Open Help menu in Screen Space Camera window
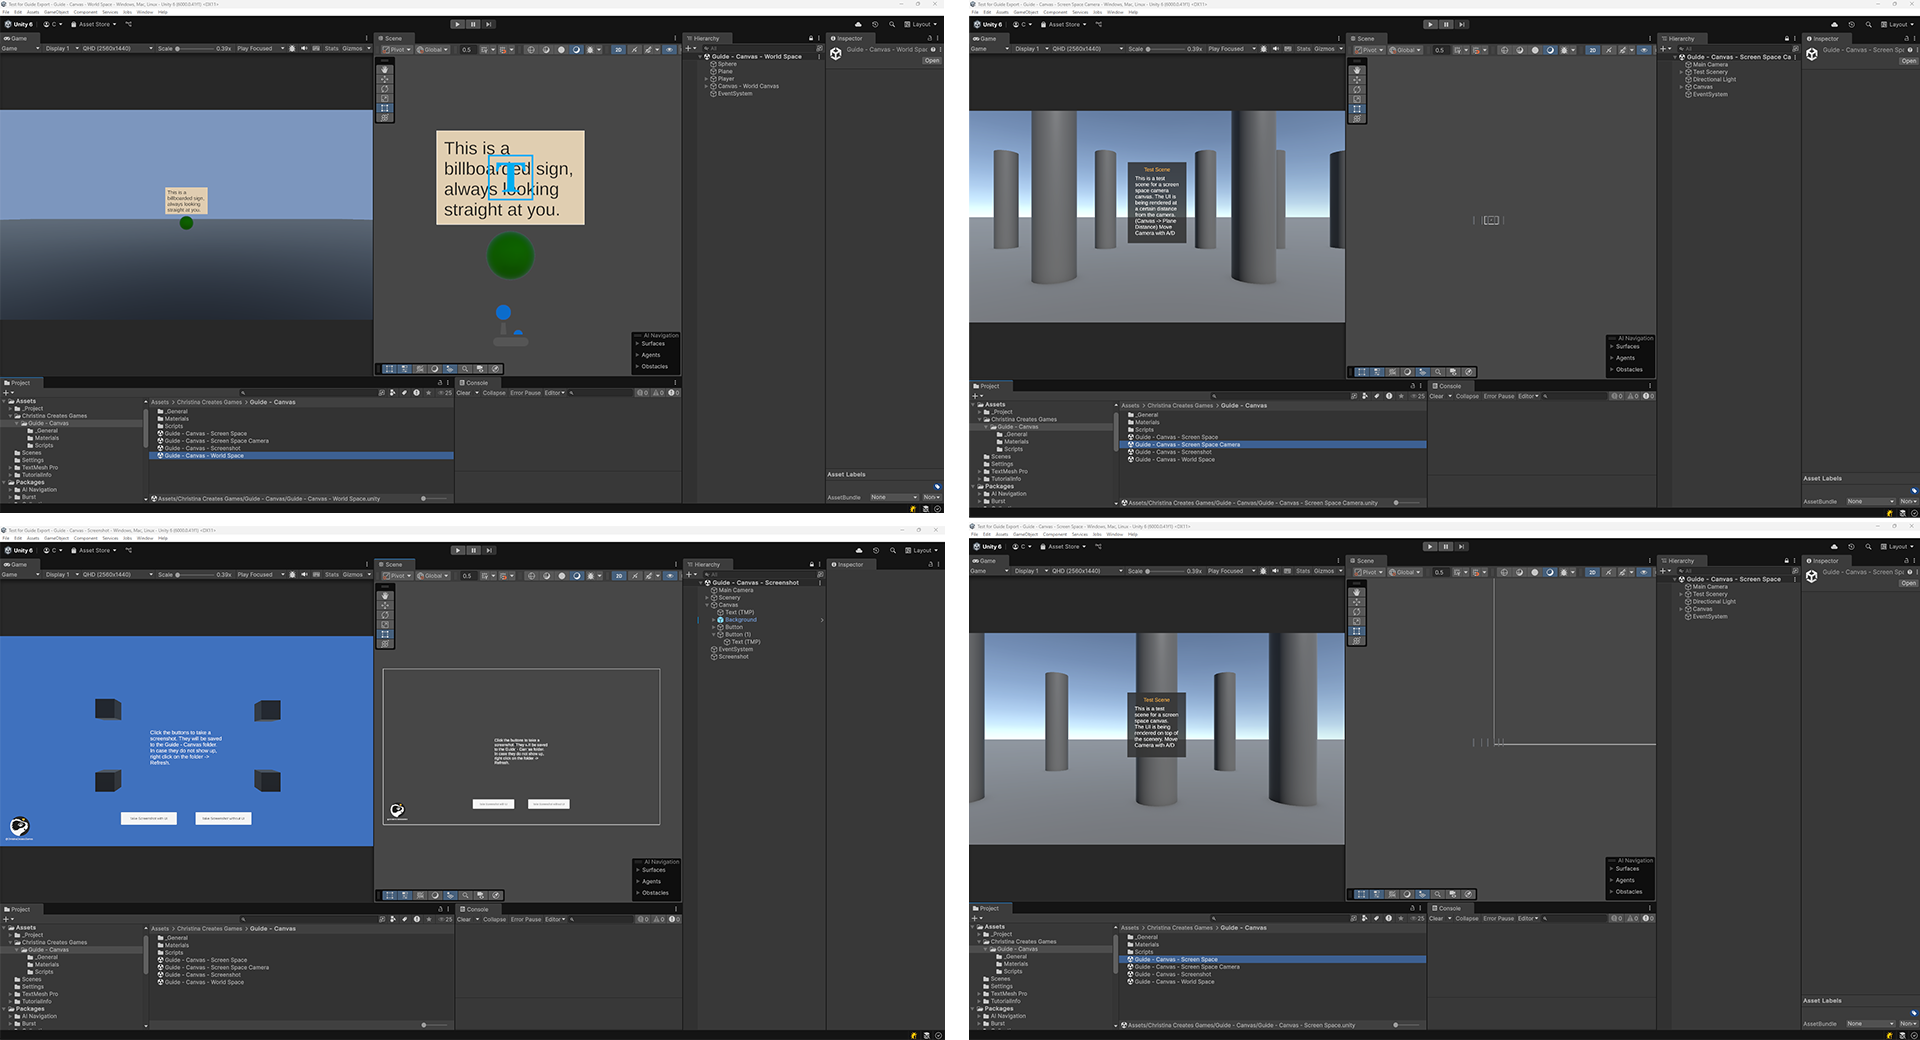The image size is (1920, 1040). 1133,12
